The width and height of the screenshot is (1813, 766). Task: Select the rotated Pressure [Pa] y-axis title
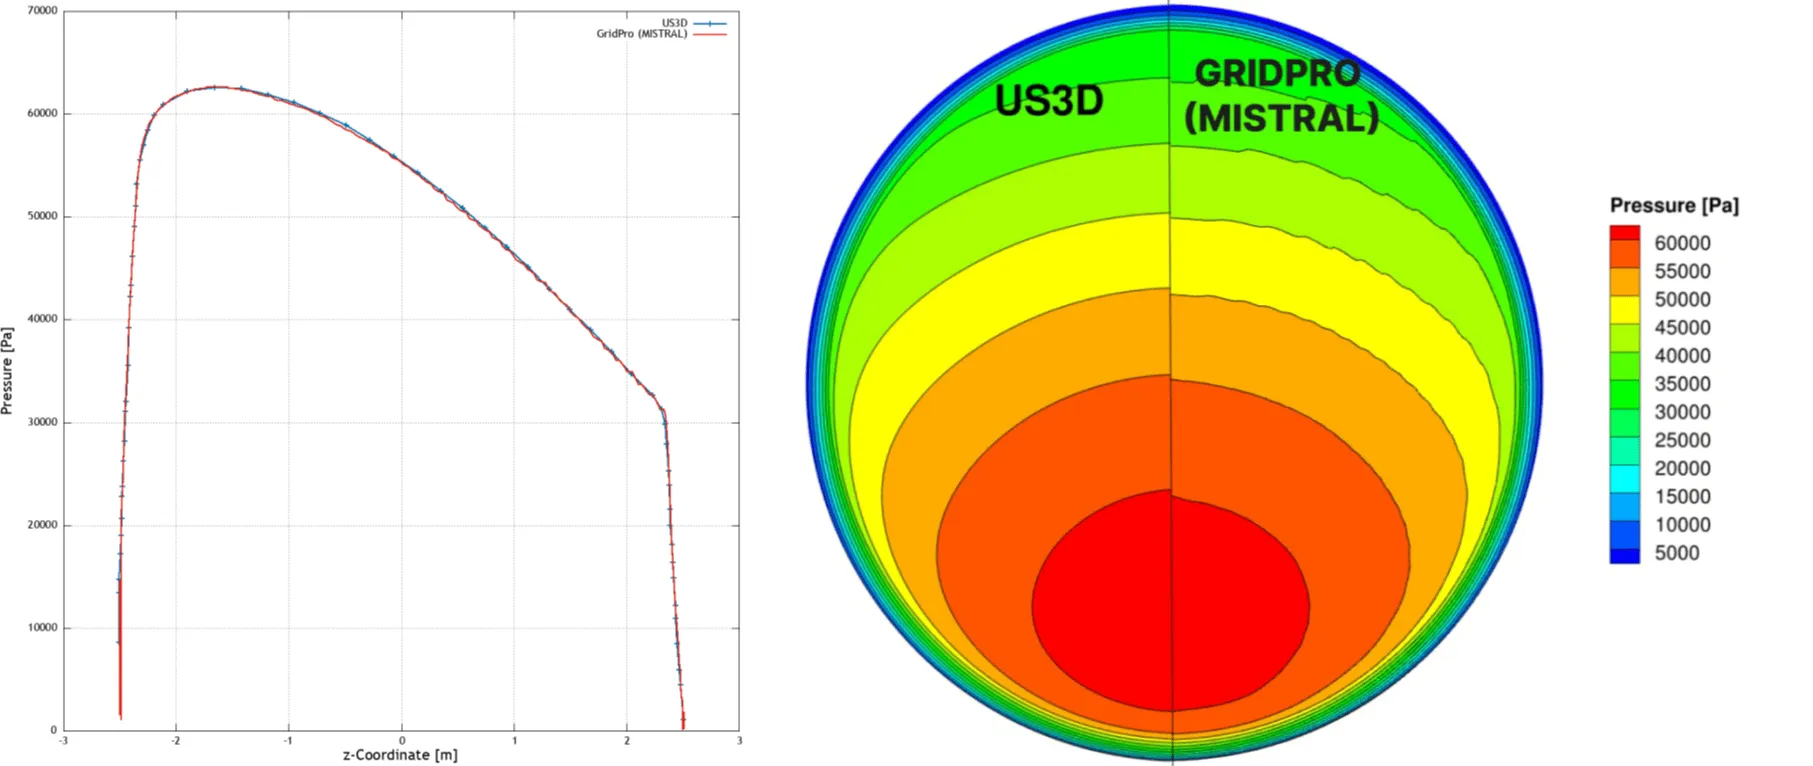click(x=7, y=370)
